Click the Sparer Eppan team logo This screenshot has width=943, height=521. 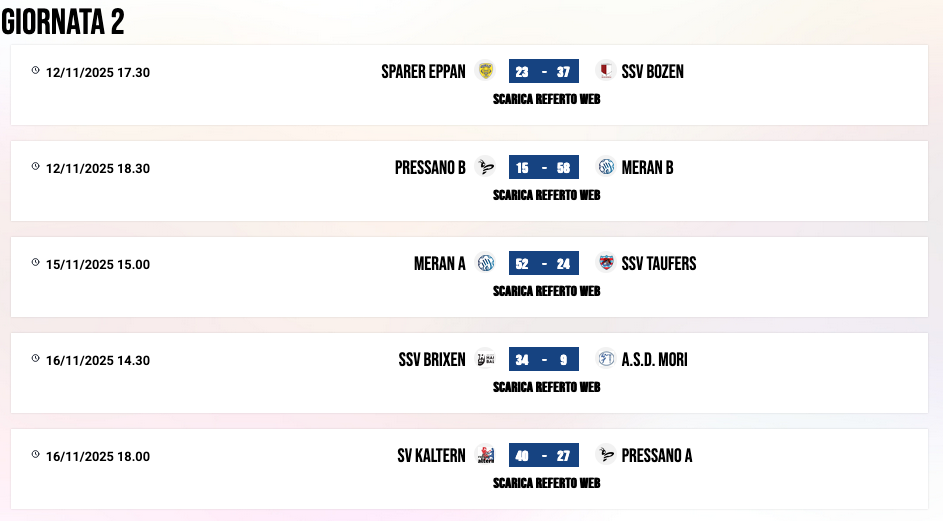pyautogui.click(x=486, y=70)
